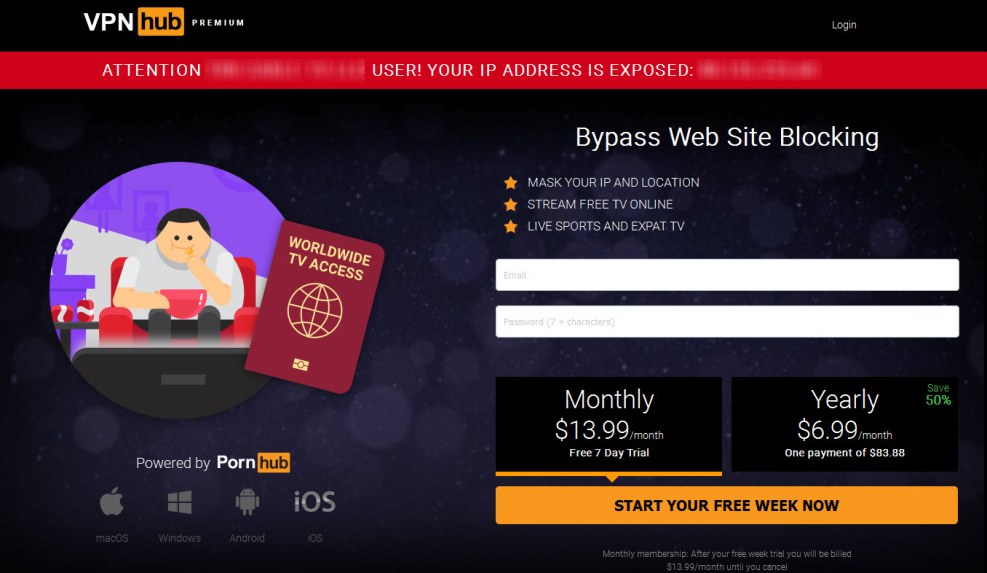
Task: Click the Start Your Free Week Now button
Action: 726,505
